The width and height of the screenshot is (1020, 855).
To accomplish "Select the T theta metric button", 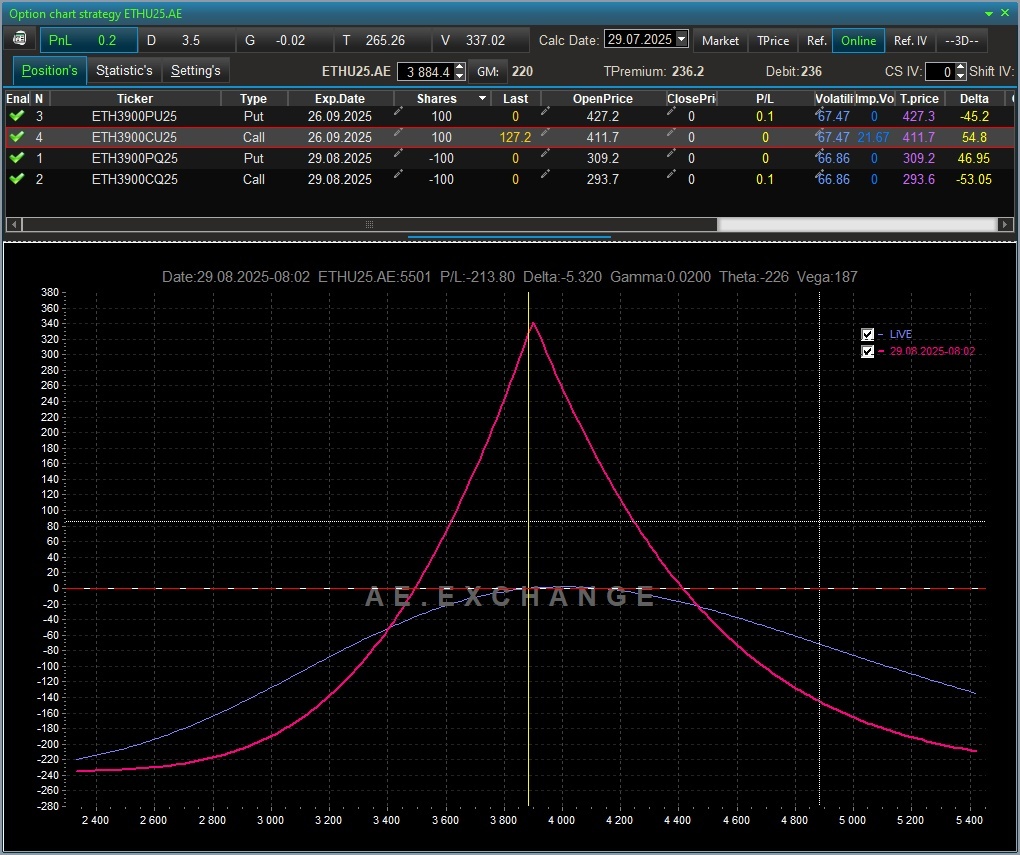I will [383, 40].
